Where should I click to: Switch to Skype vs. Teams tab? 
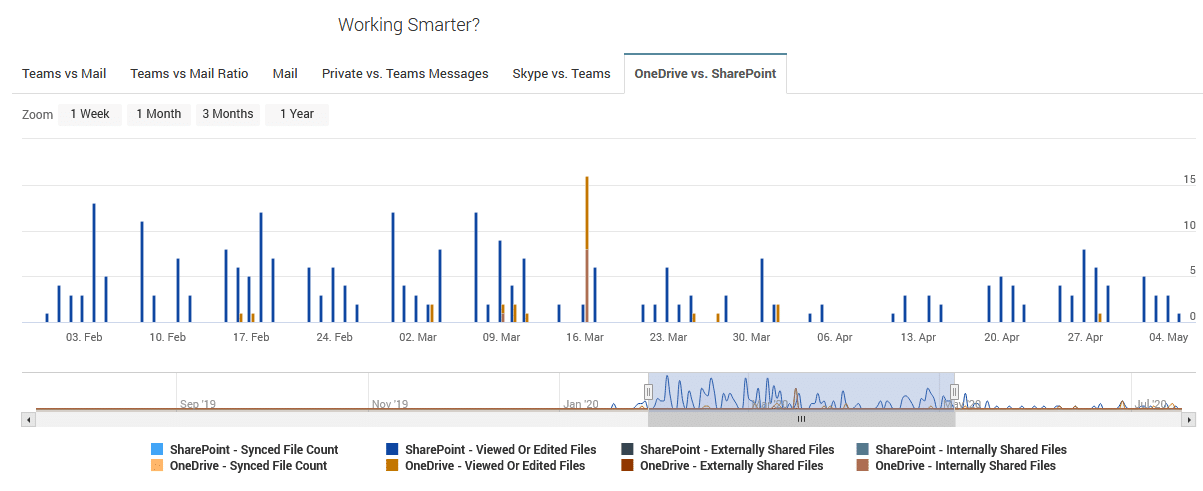[561, 74]
